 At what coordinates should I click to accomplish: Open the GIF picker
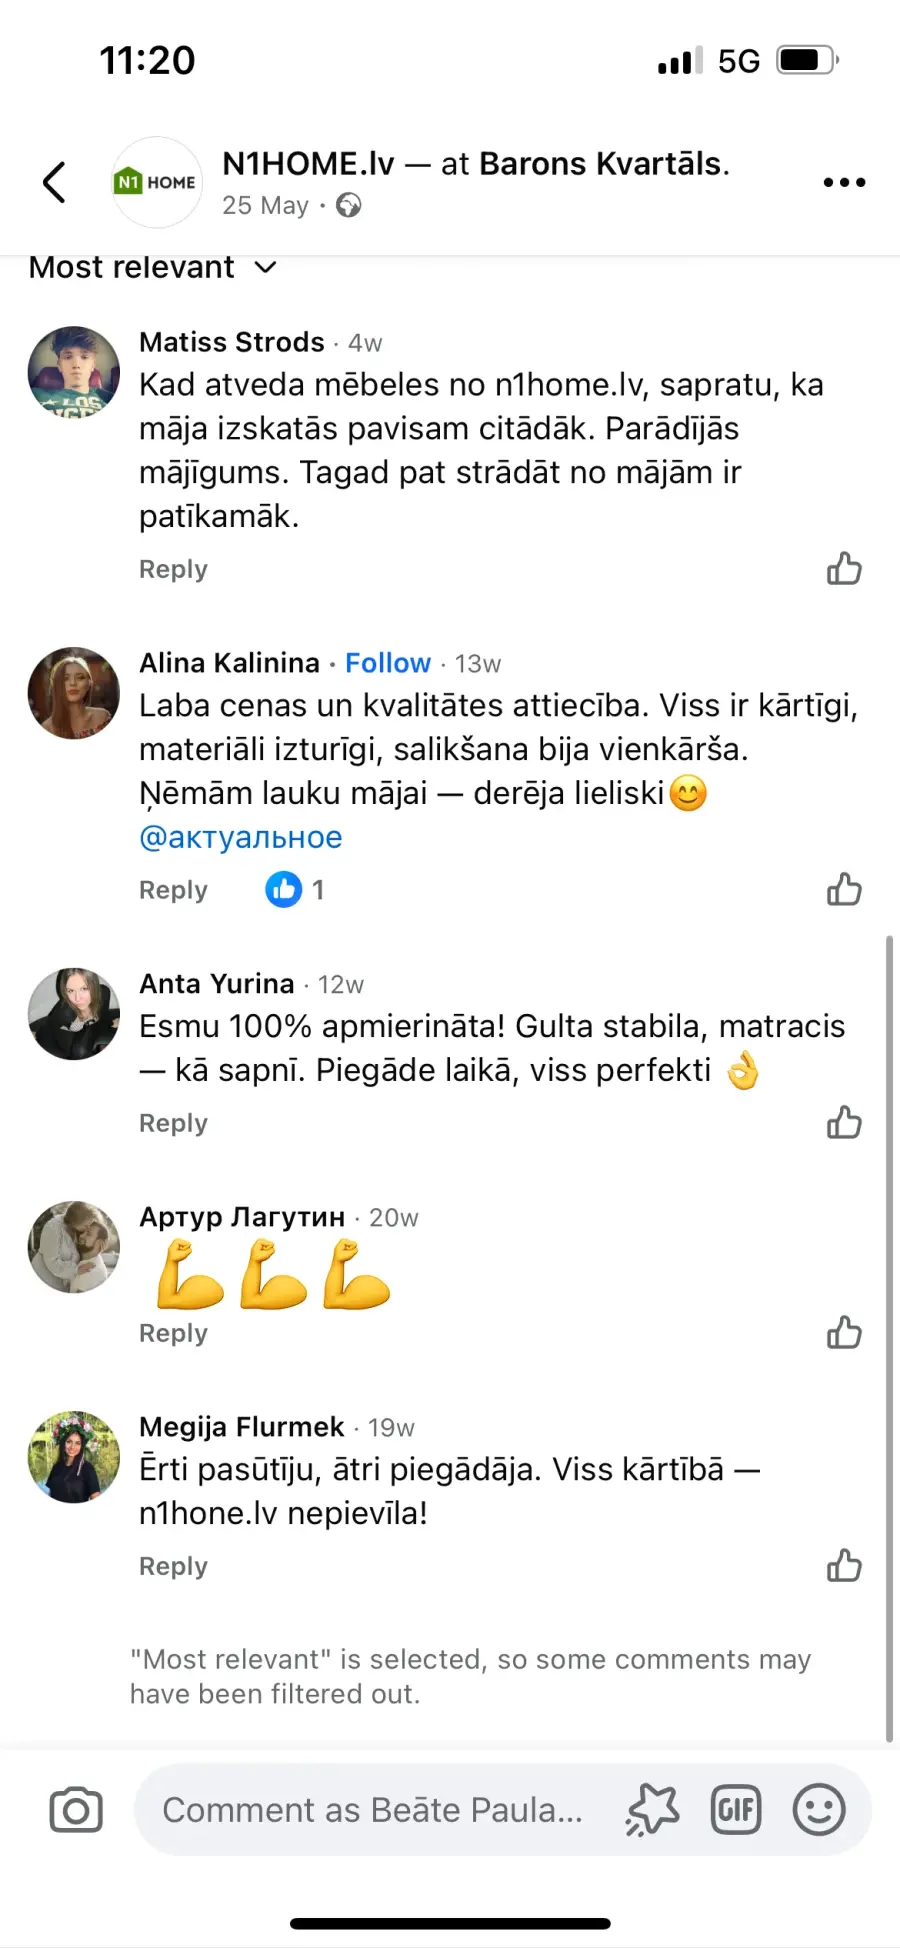(736, 1810)
